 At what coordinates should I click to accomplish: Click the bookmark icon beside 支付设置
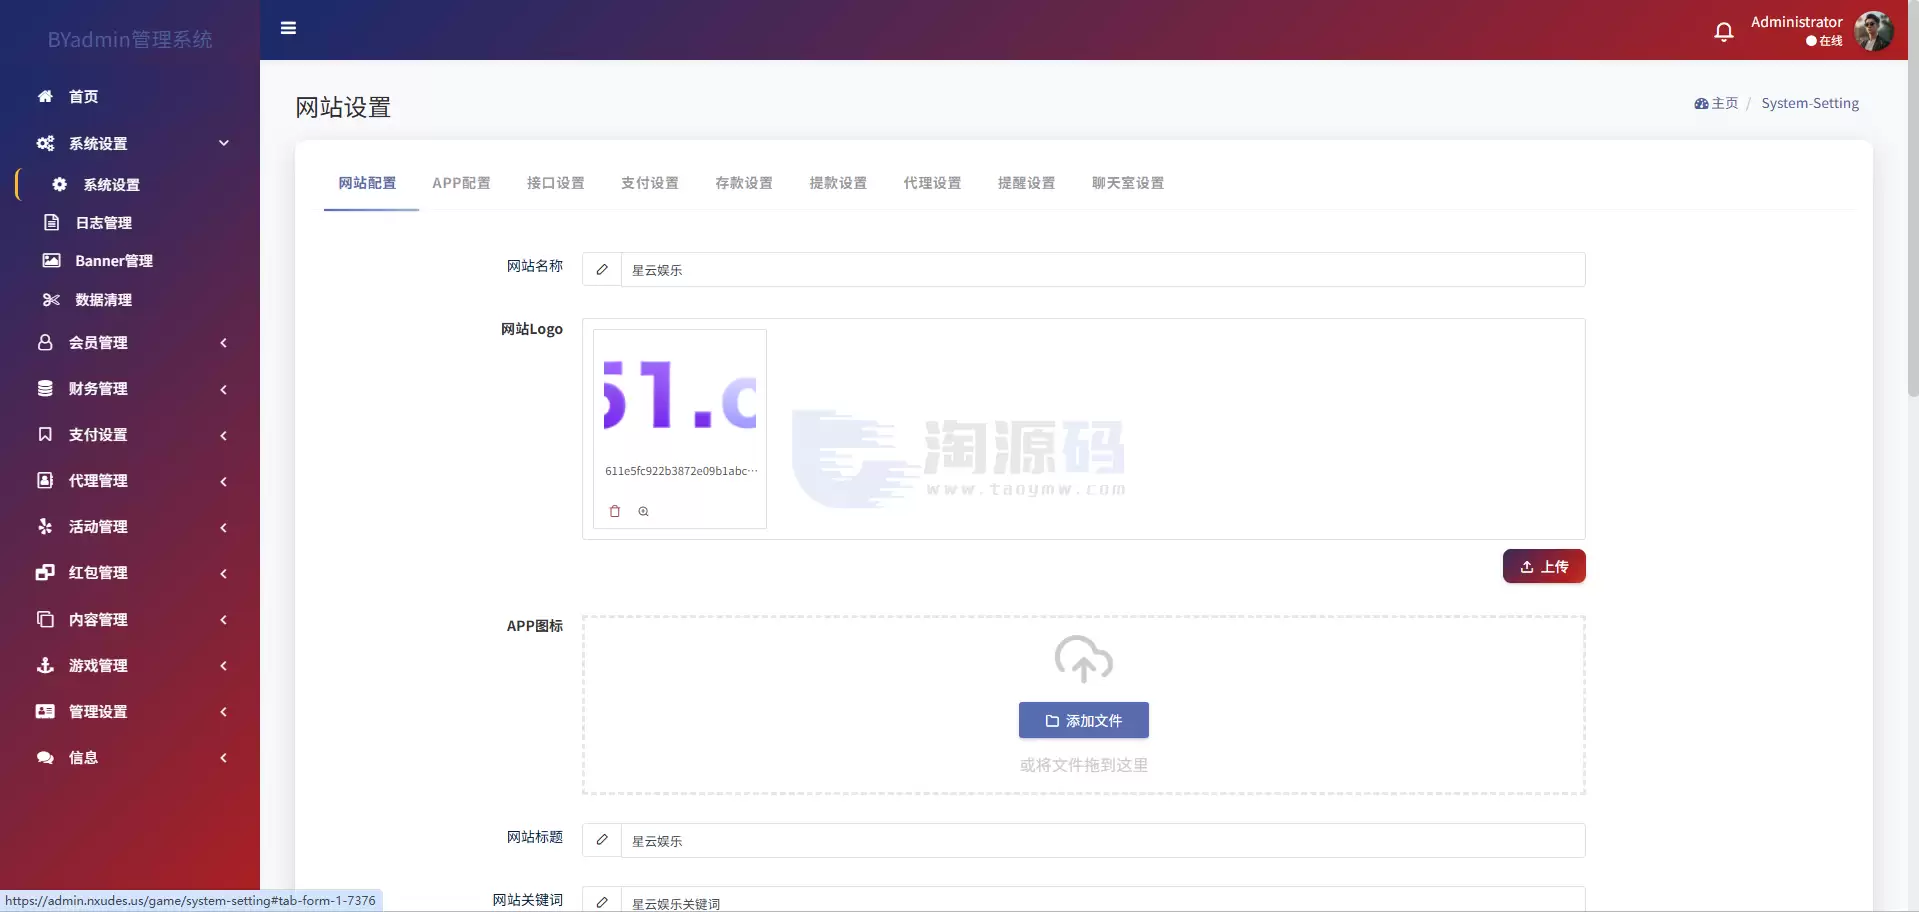tap(45, 434)
